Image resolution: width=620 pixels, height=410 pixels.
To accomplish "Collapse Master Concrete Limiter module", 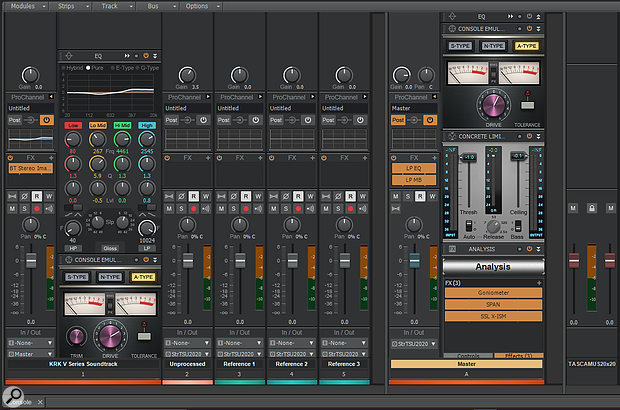I will tap(538, 136).
